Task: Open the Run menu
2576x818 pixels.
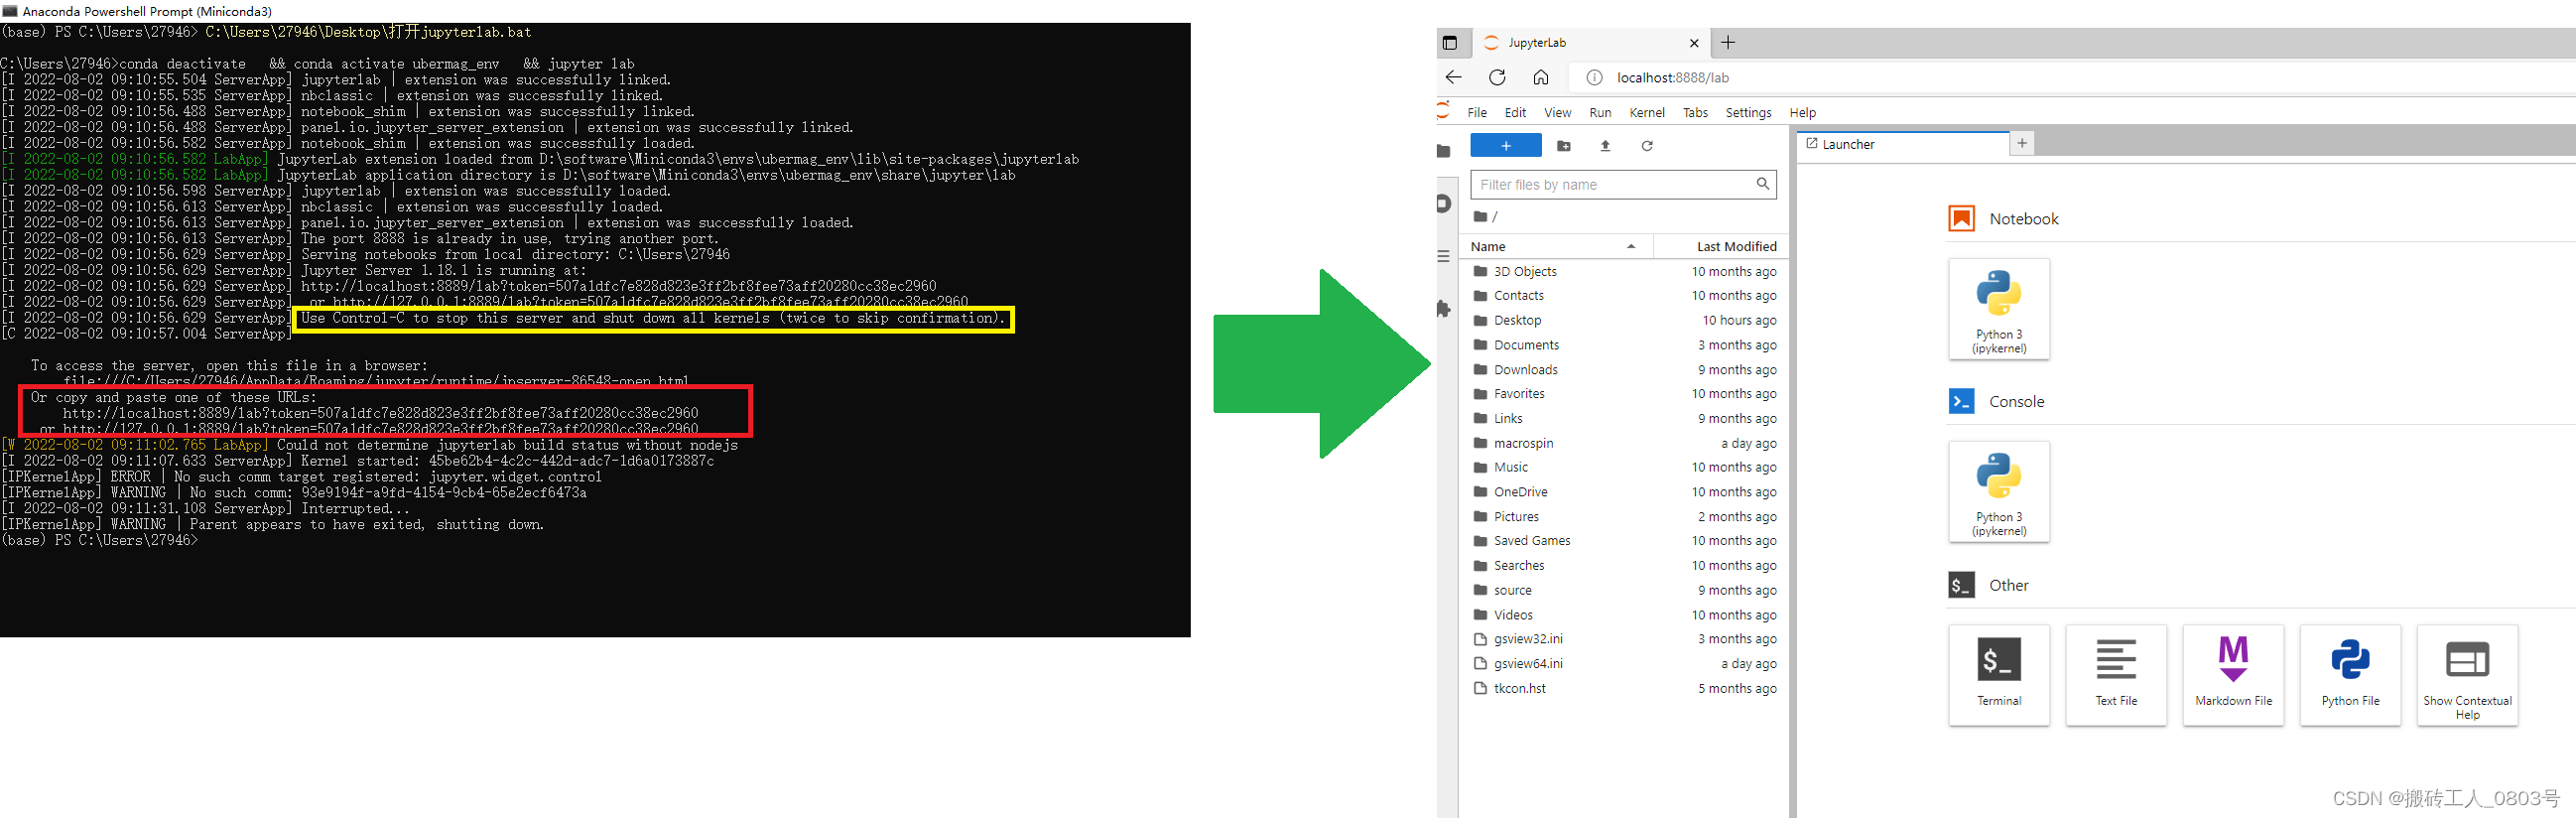Action: (1600, 113)
